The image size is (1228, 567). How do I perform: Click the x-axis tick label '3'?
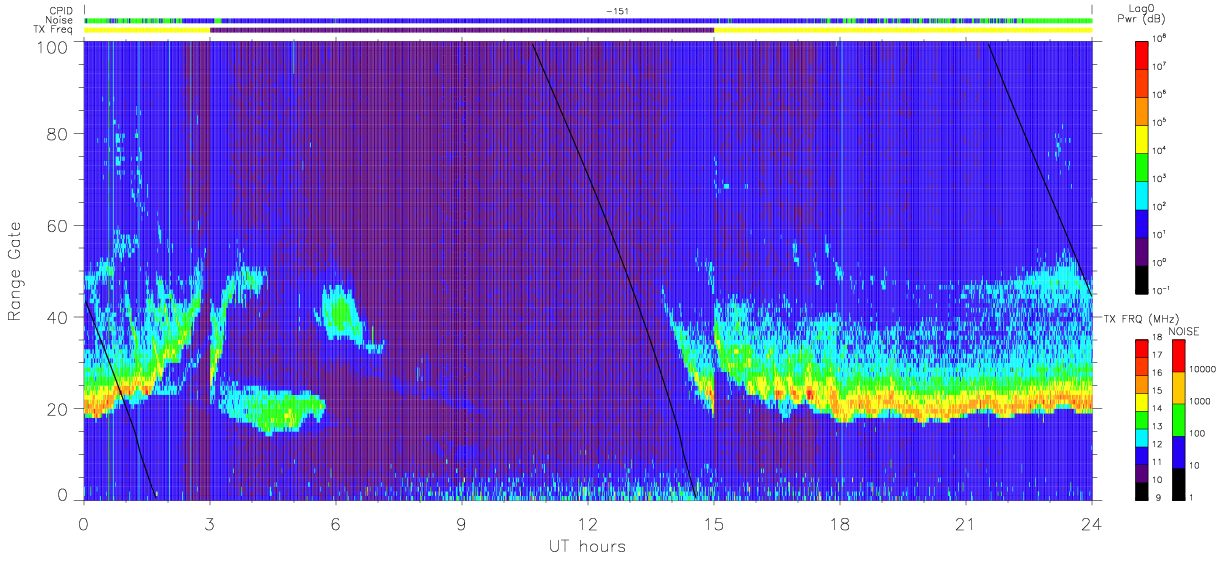(209, 523)
